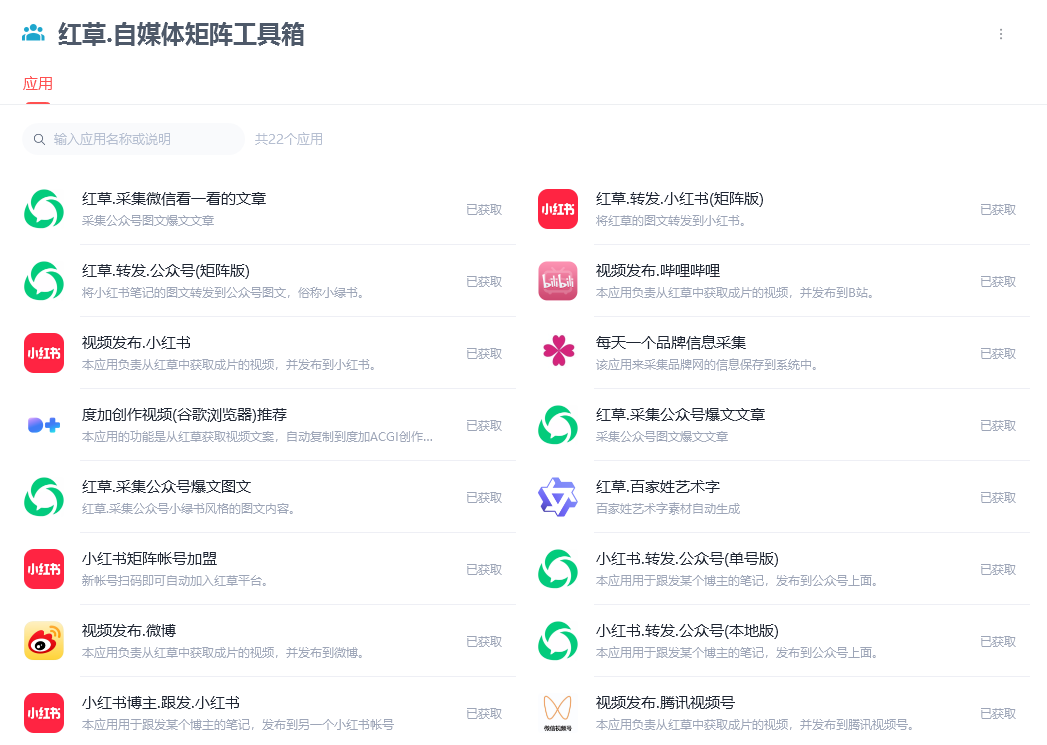
Task: Select the title 视频发布.腾讯视频号
Action: 665,704
